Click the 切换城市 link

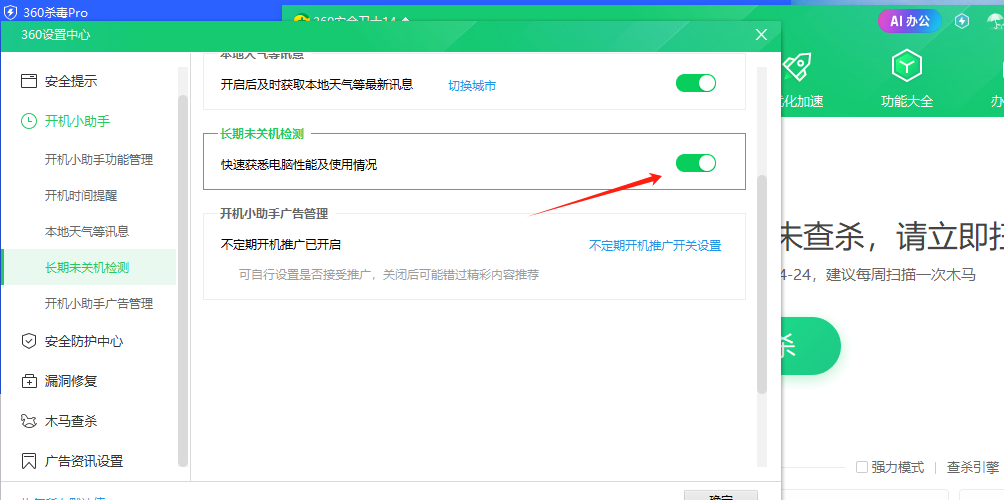(x=472, y=86)
